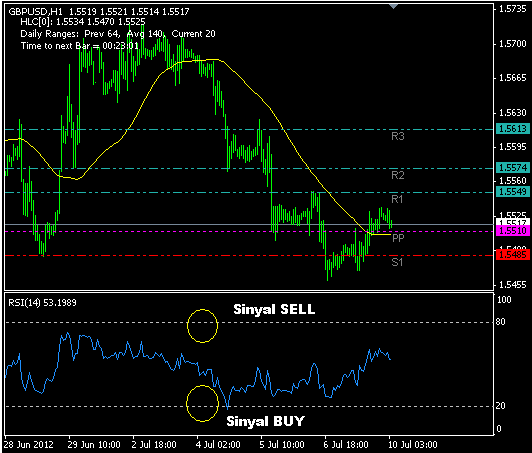This screenshot has height=453, width=532.
Task: Click the Daily Ranges info text
Action: point(118,34)
